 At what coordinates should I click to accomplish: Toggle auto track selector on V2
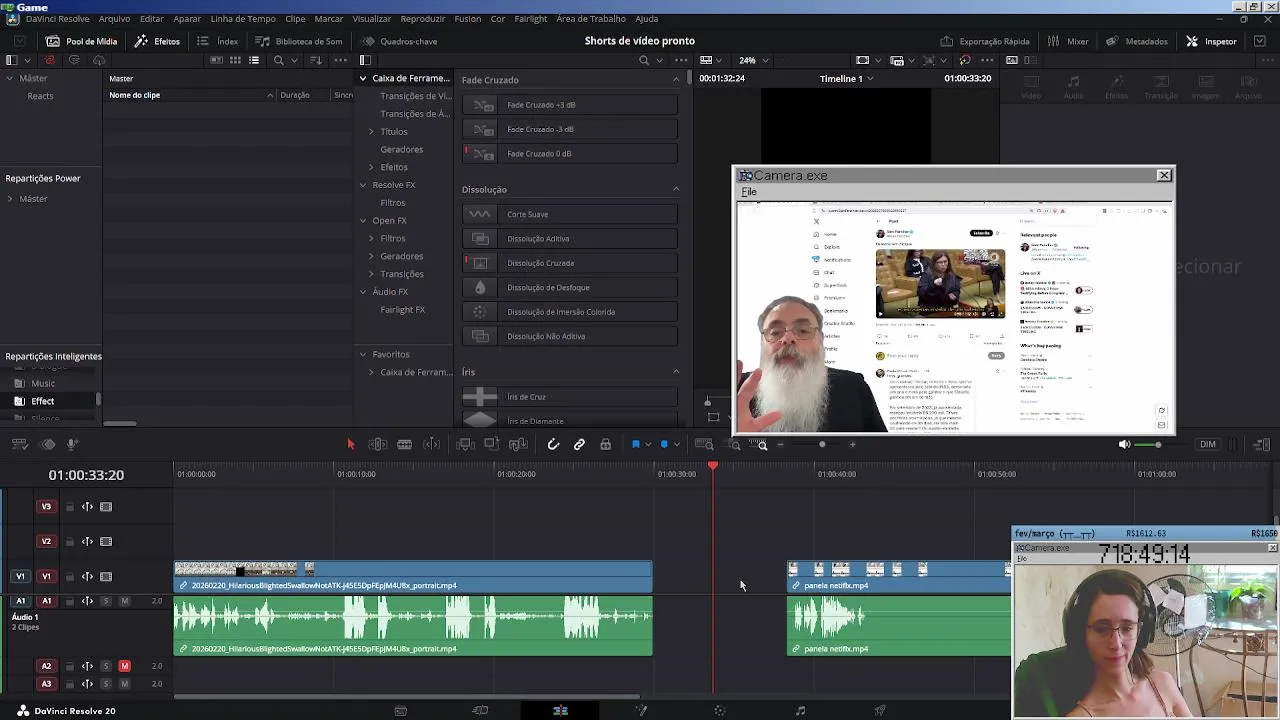(x=87, y=542)
